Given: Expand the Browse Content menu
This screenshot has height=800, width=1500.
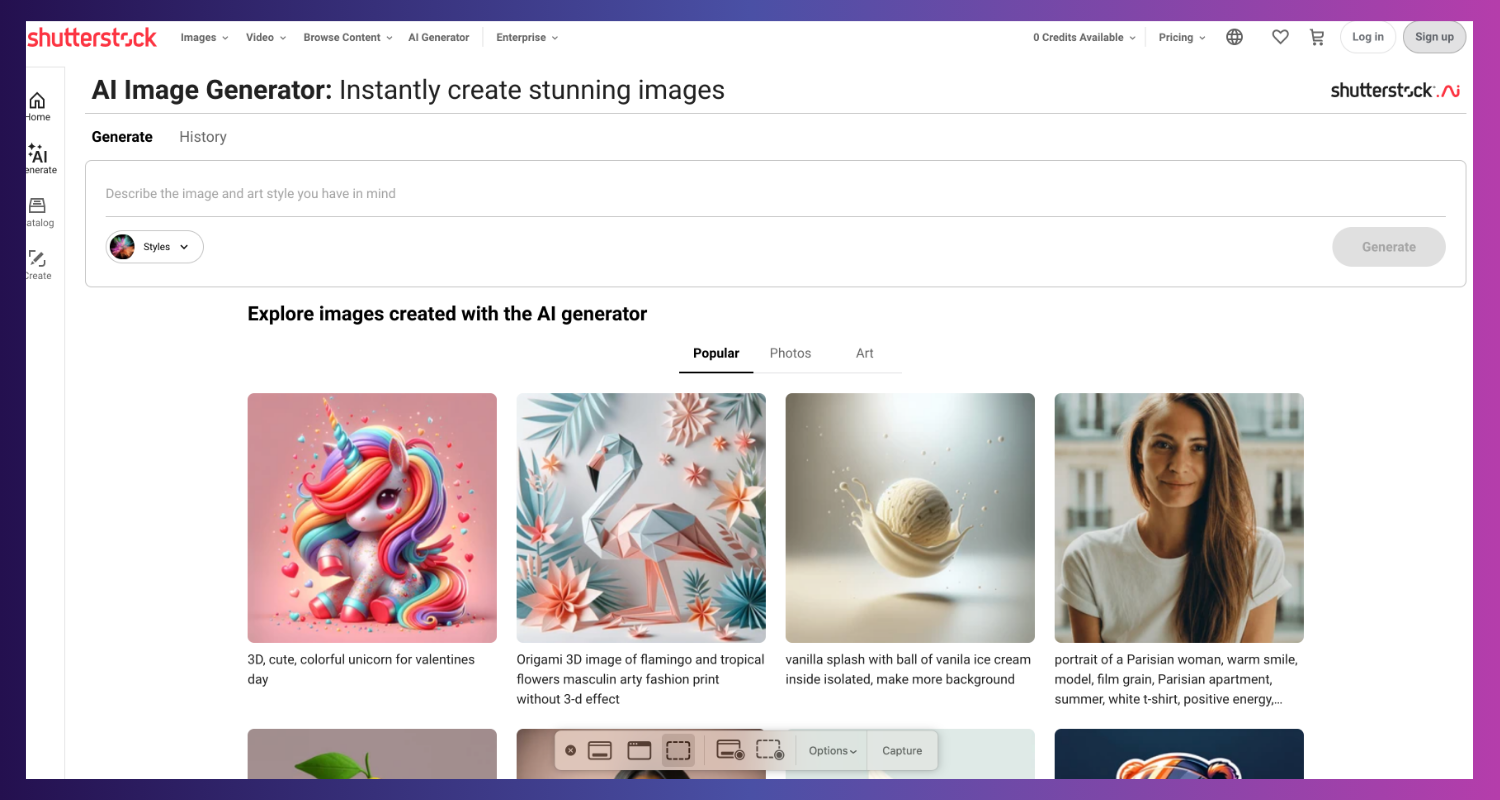Looking at the screenshot, I should point(348,38).
